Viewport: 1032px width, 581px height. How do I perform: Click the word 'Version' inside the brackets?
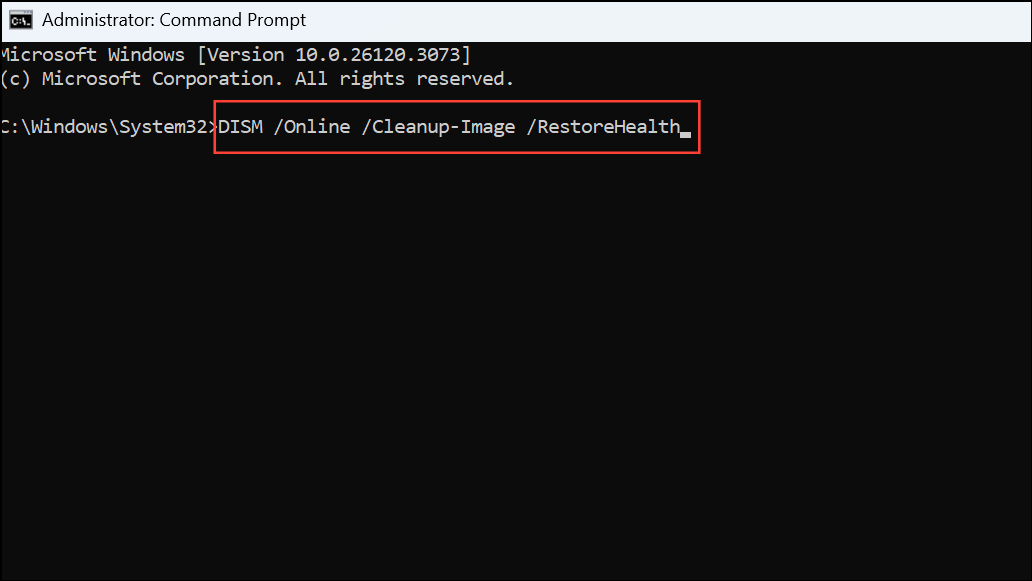click(x=245, y=55)
